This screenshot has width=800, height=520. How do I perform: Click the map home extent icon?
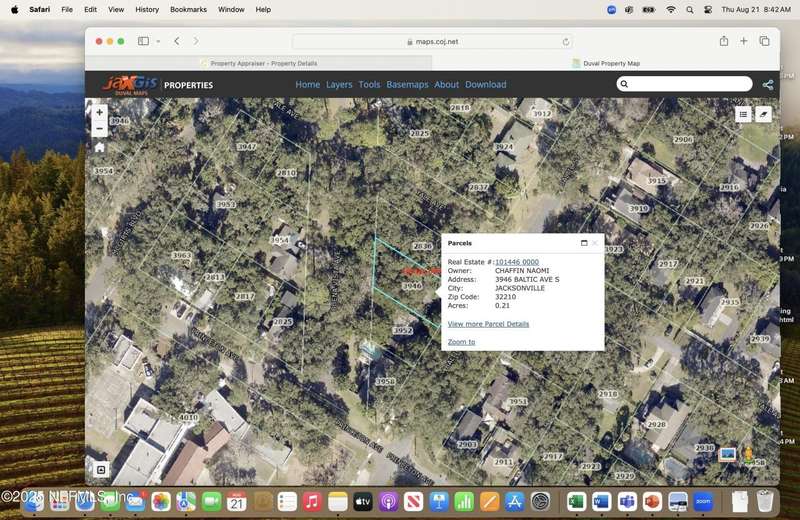[x=99, y=147]
